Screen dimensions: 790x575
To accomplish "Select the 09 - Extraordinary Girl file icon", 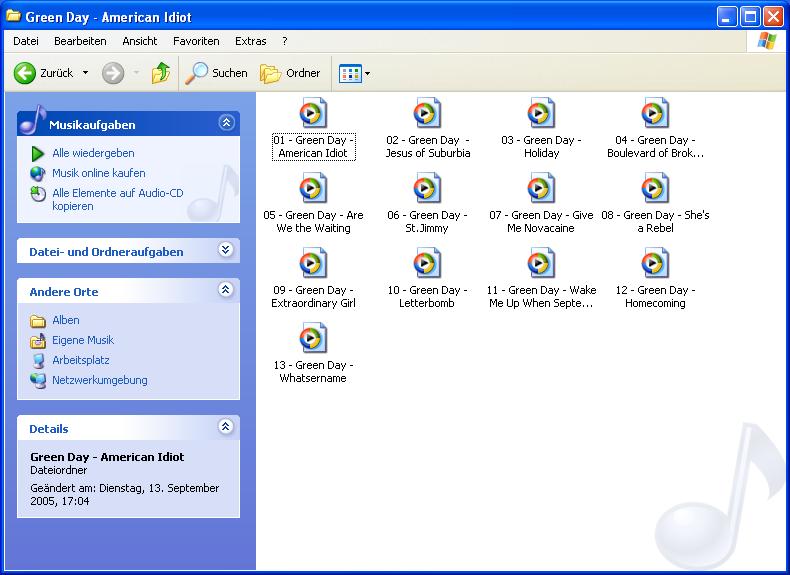I will (313, 263).
